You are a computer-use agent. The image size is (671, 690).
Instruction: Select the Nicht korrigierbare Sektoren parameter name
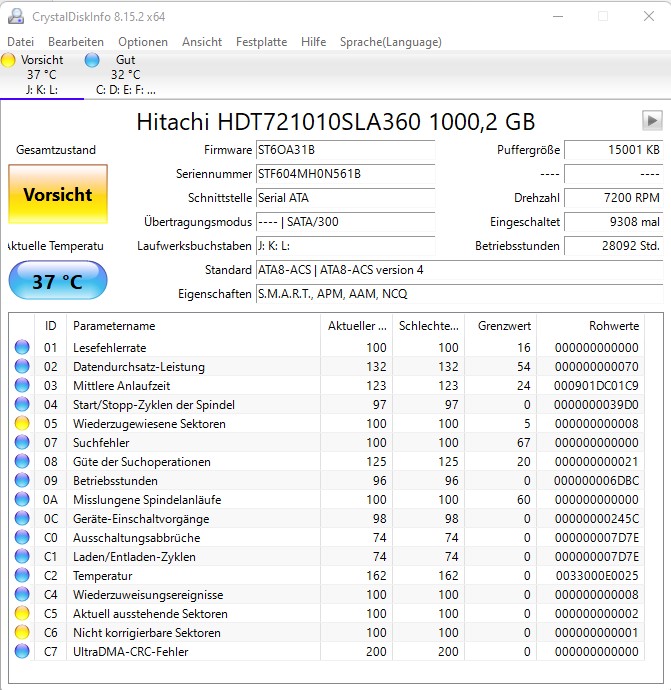[147, 633]
